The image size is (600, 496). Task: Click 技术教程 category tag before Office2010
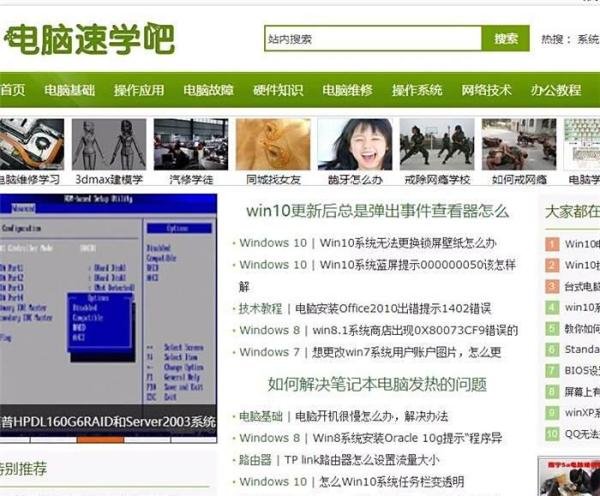[x=260, y=308]
